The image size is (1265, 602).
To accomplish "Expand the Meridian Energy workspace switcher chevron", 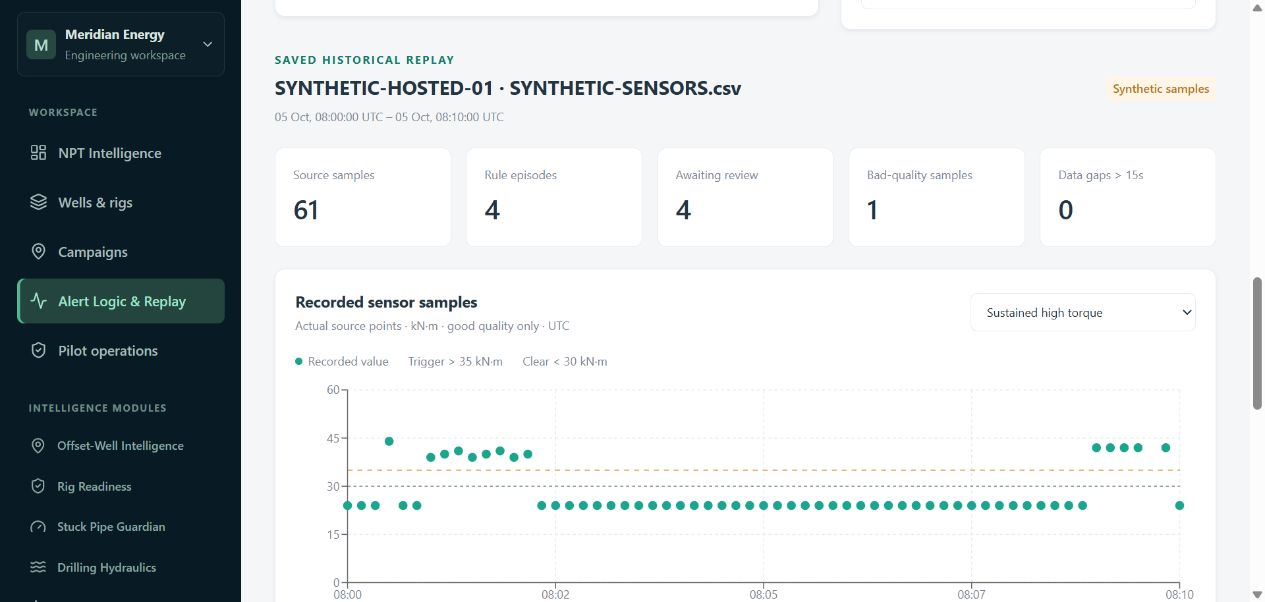I will pos(208,44).
